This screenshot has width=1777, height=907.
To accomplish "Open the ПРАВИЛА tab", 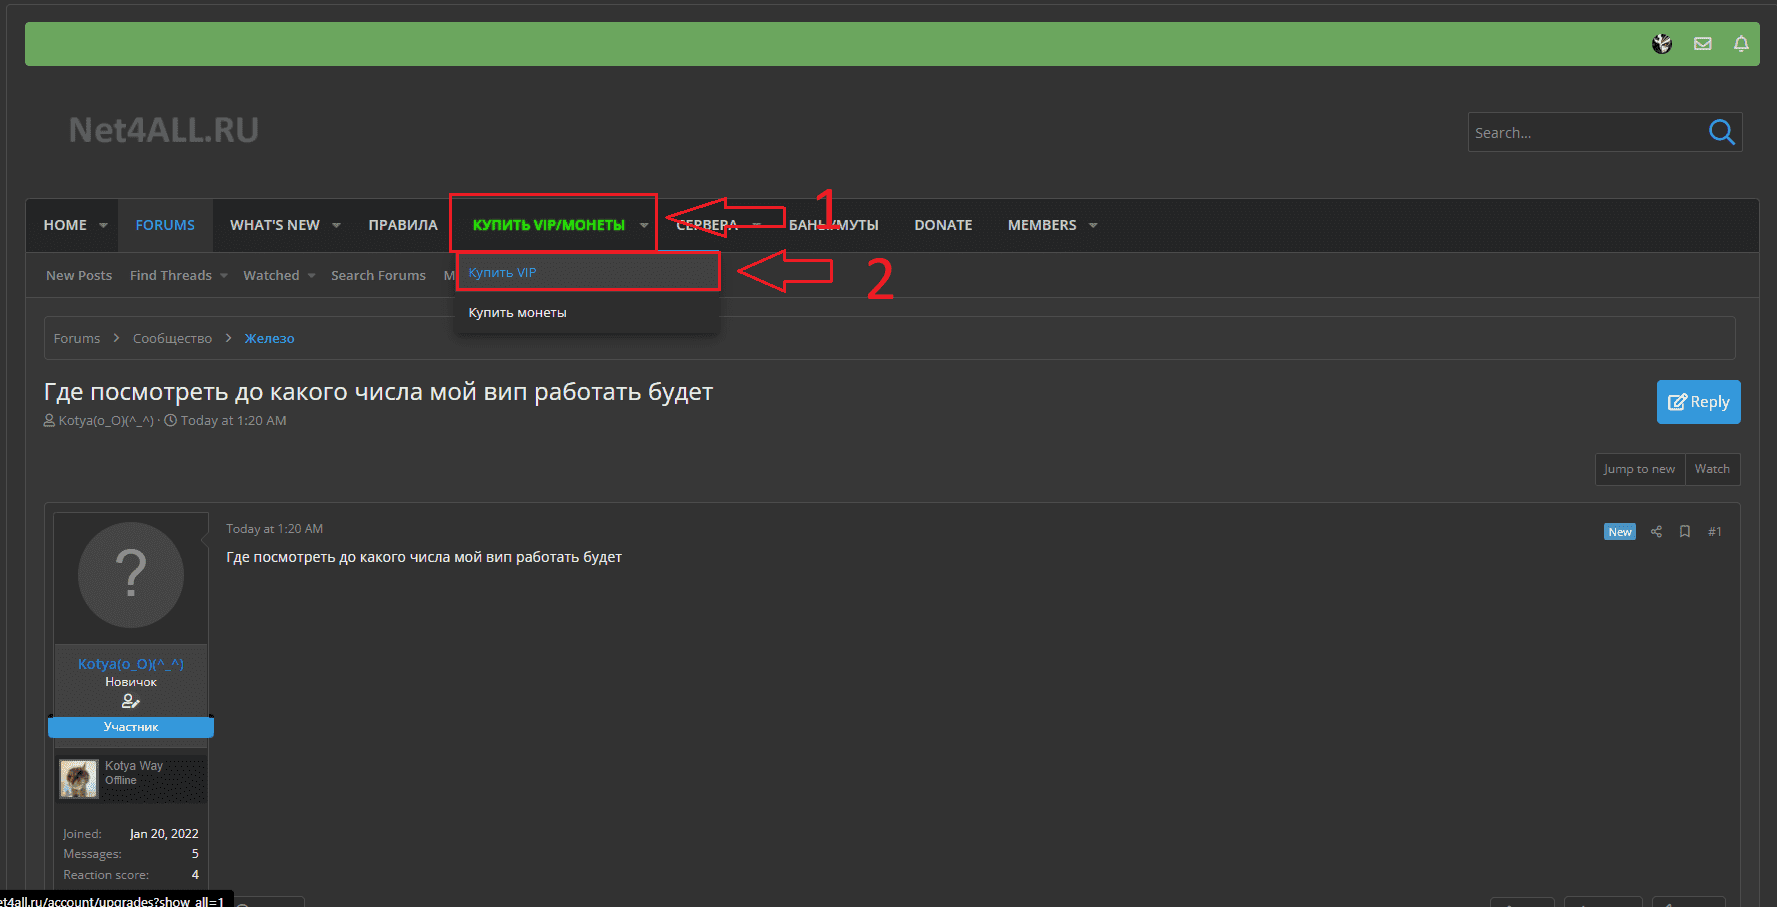I will (x=402, y=226).
